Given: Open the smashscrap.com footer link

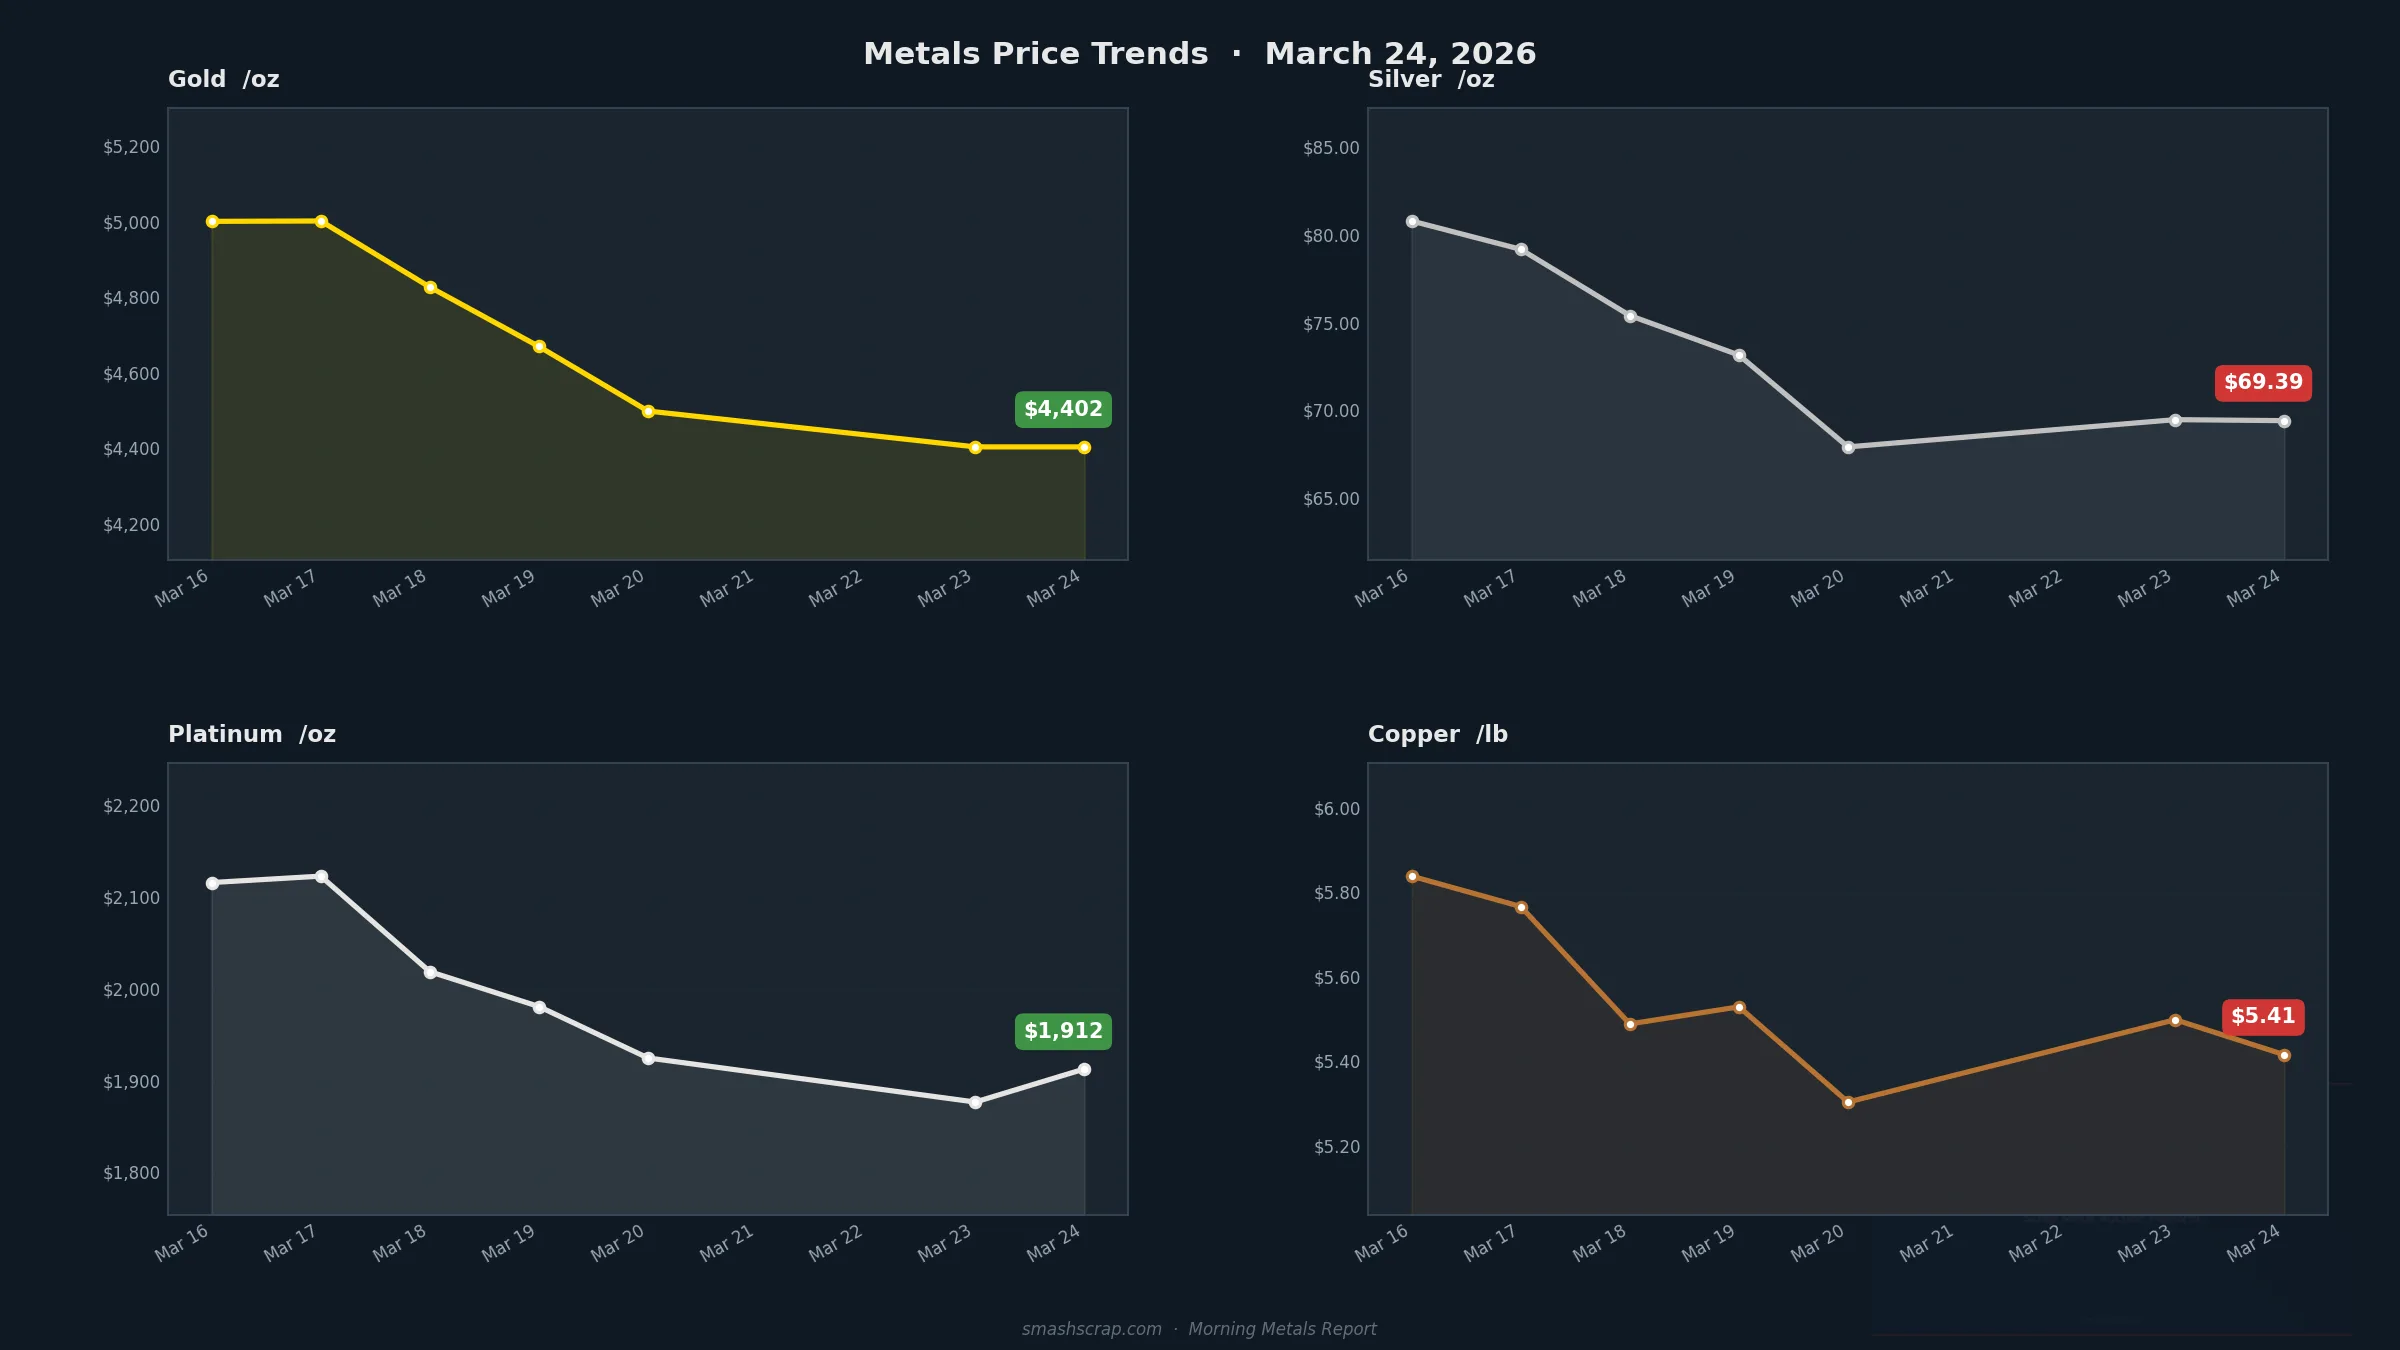Looking at the screenshot, I should [1091, 1329].
